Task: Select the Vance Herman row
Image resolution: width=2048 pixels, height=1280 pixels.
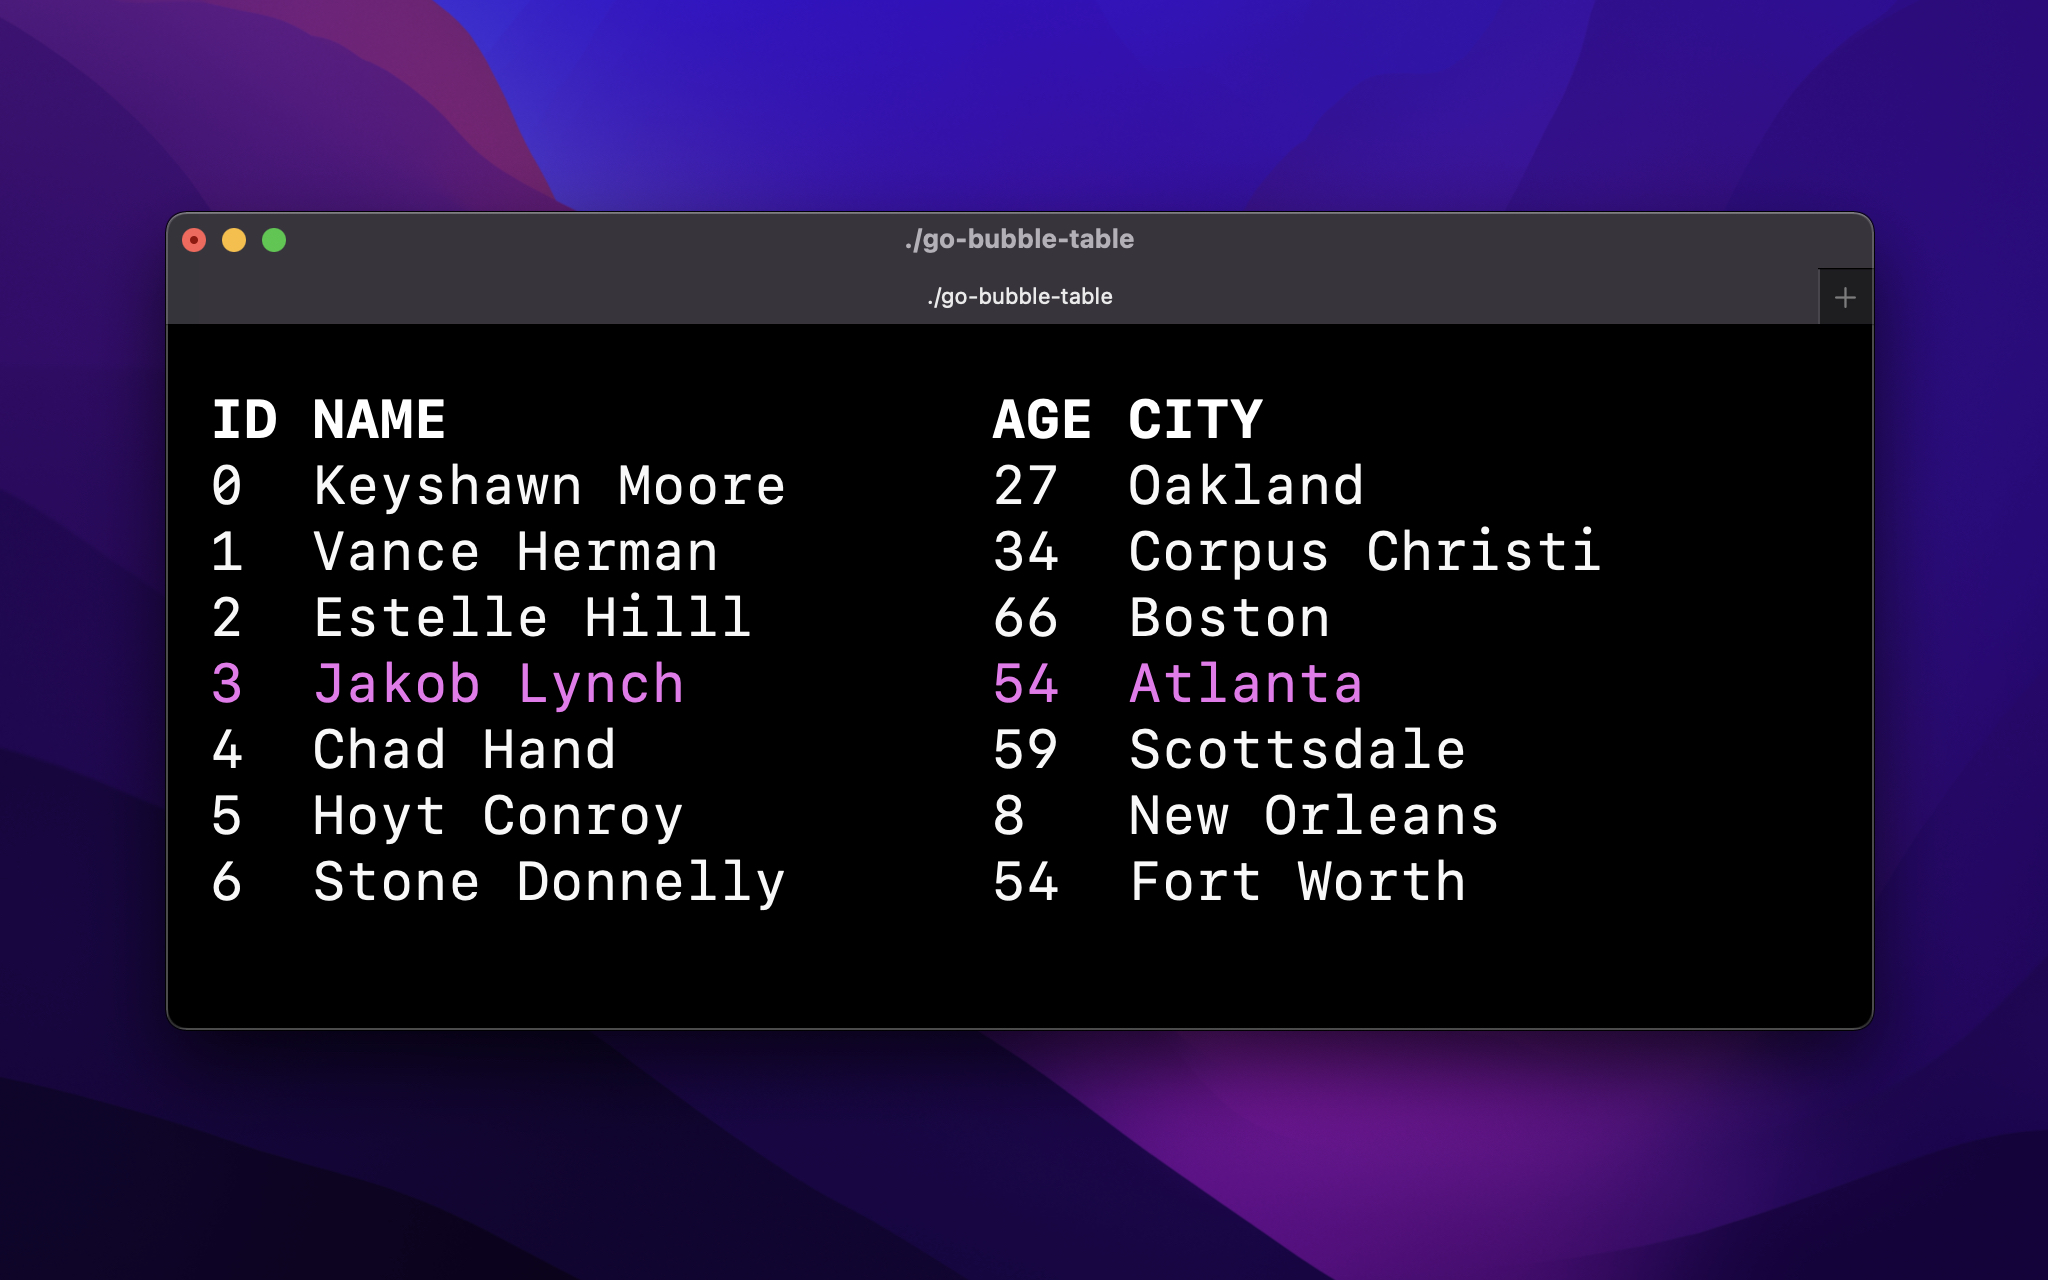Action: (515, 552)
